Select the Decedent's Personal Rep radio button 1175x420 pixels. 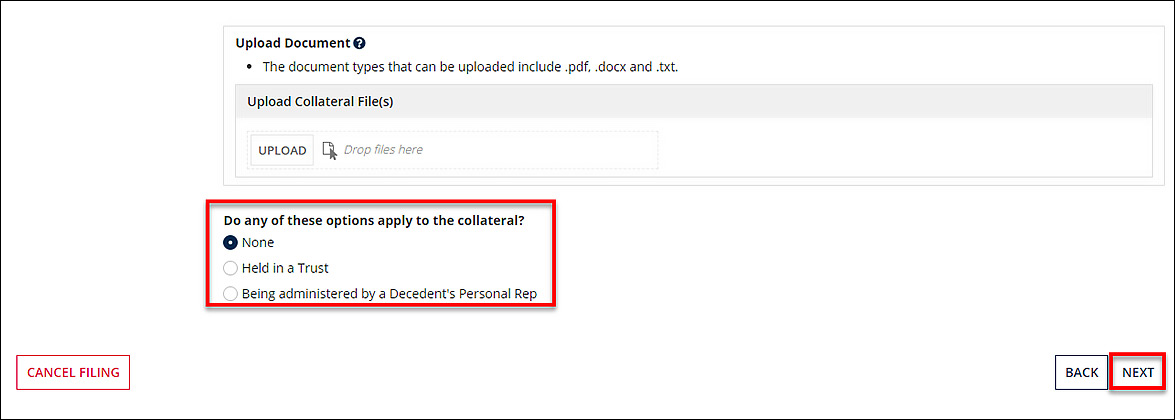(231, 294)
